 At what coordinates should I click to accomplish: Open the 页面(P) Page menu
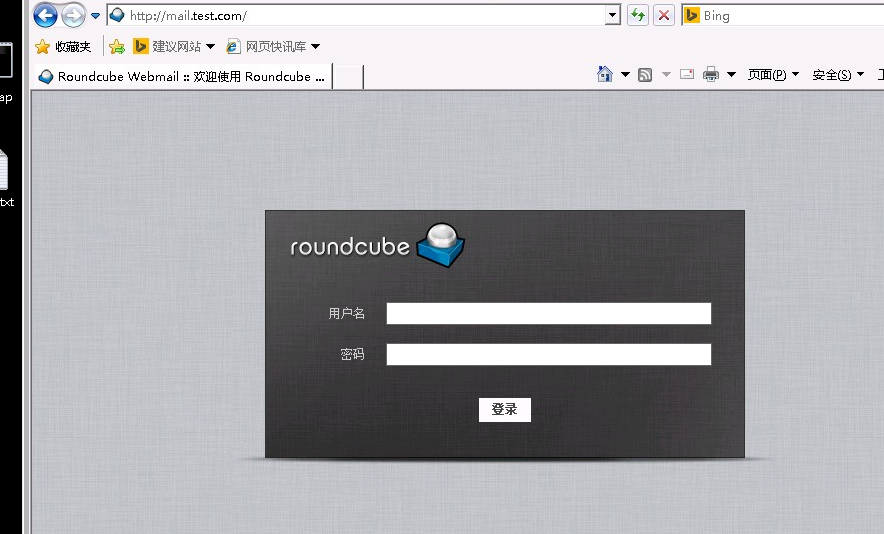773,74
